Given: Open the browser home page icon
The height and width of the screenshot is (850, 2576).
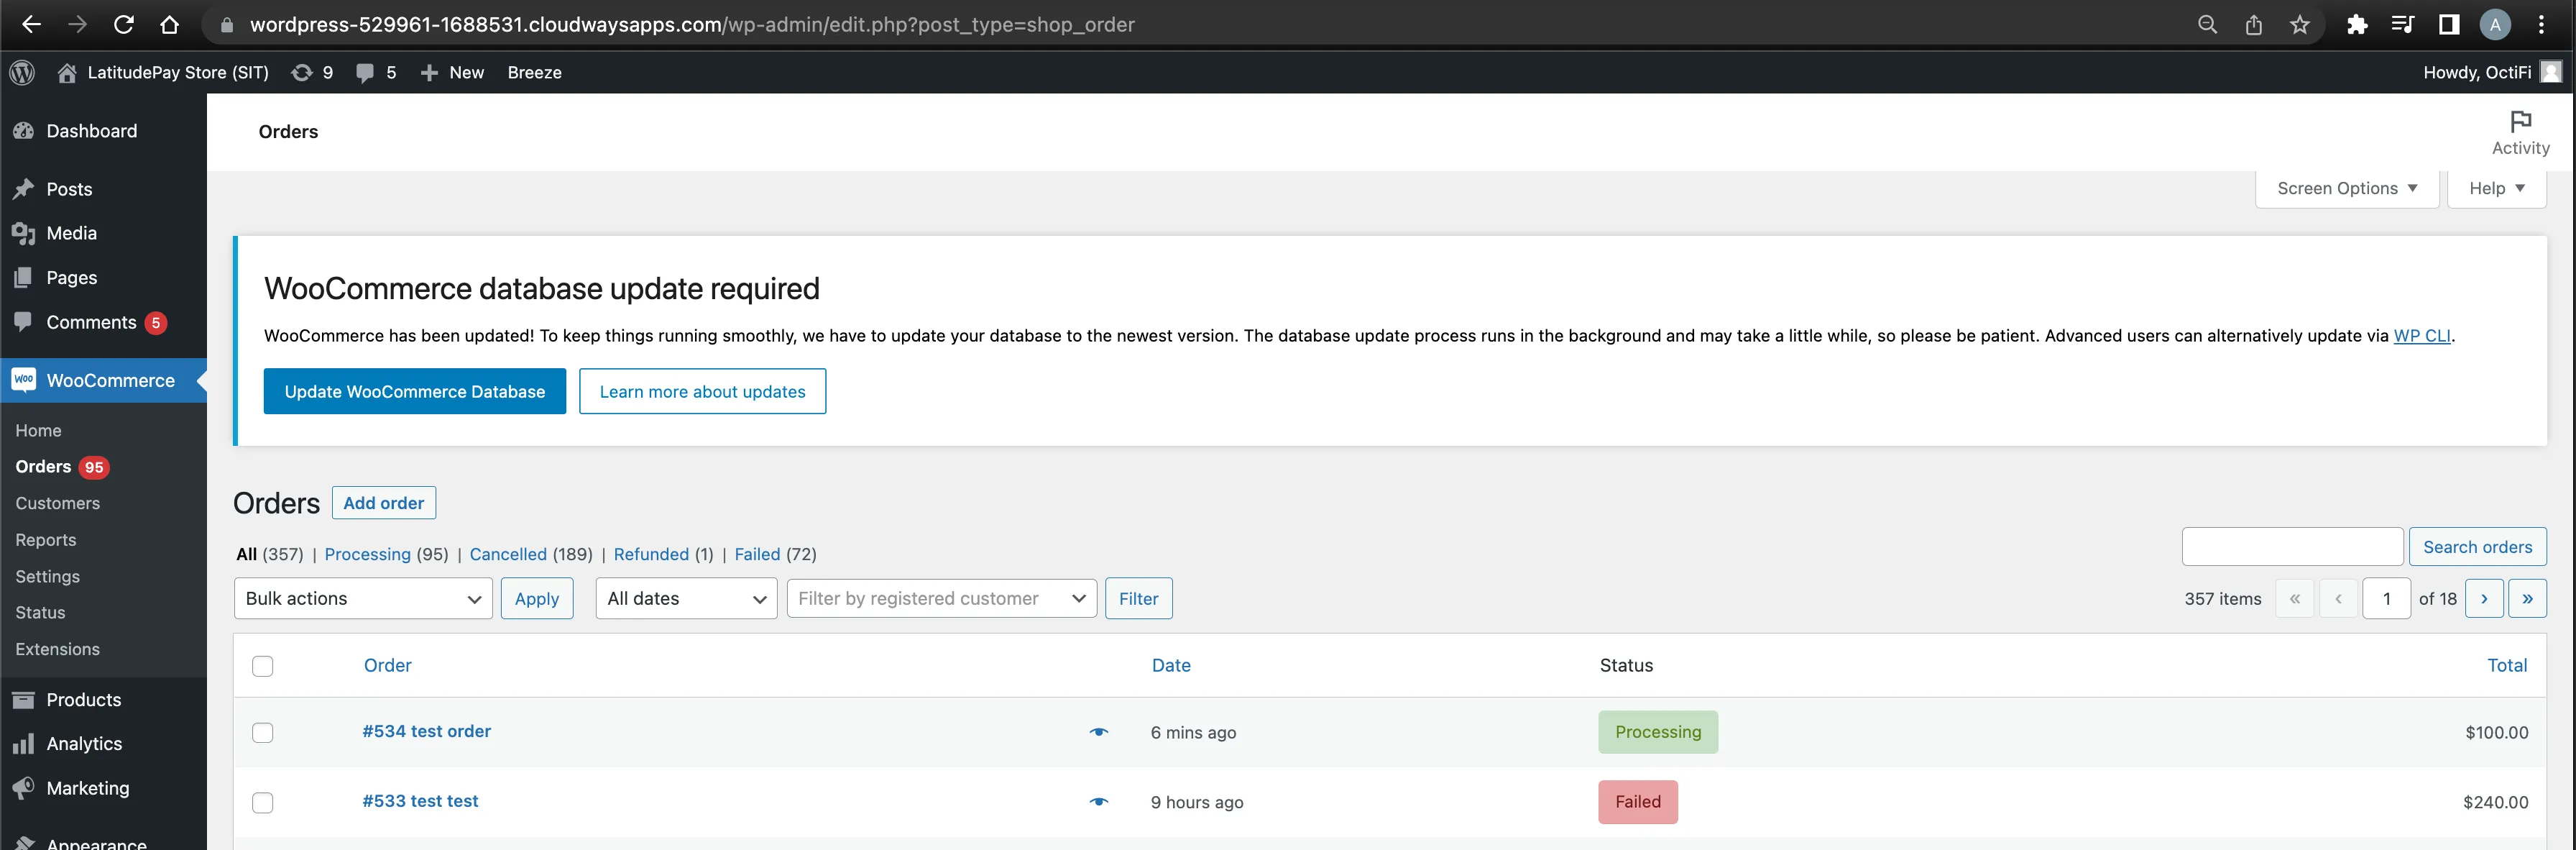Looking at the screenshot, I should pos(170,25).
